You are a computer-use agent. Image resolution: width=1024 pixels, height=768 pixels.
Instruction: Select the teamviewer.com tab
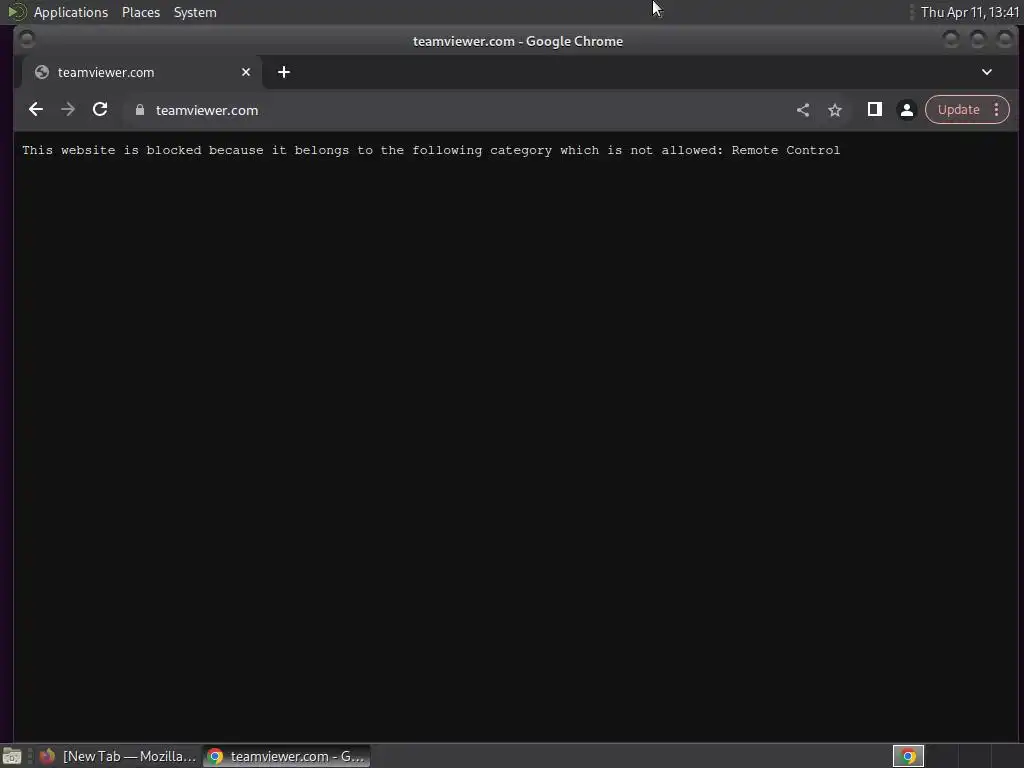coord(142,72)
